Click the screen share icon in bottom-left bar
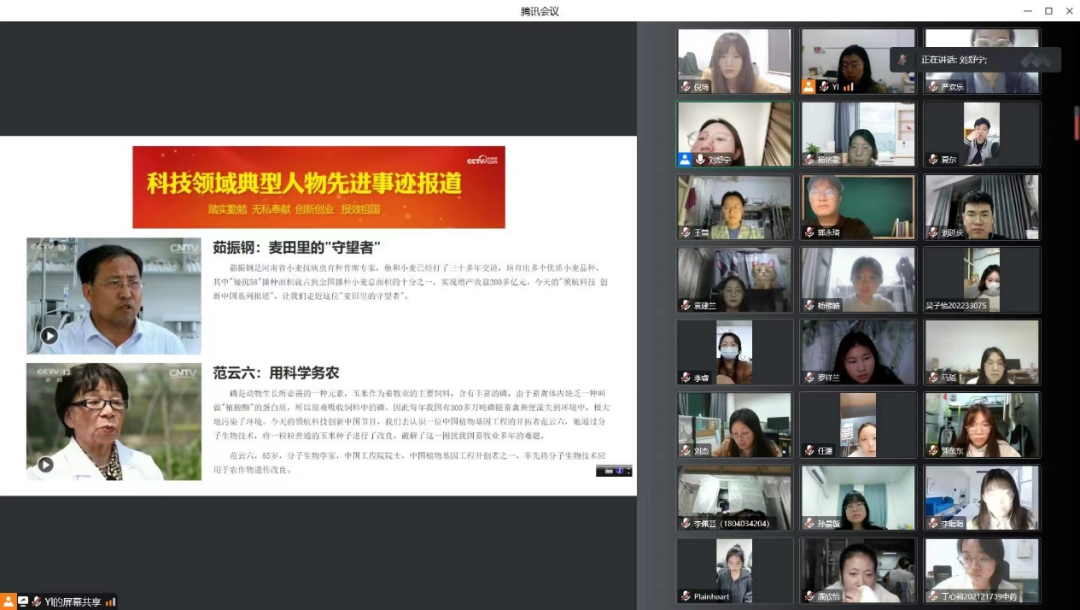 (23, 601)
